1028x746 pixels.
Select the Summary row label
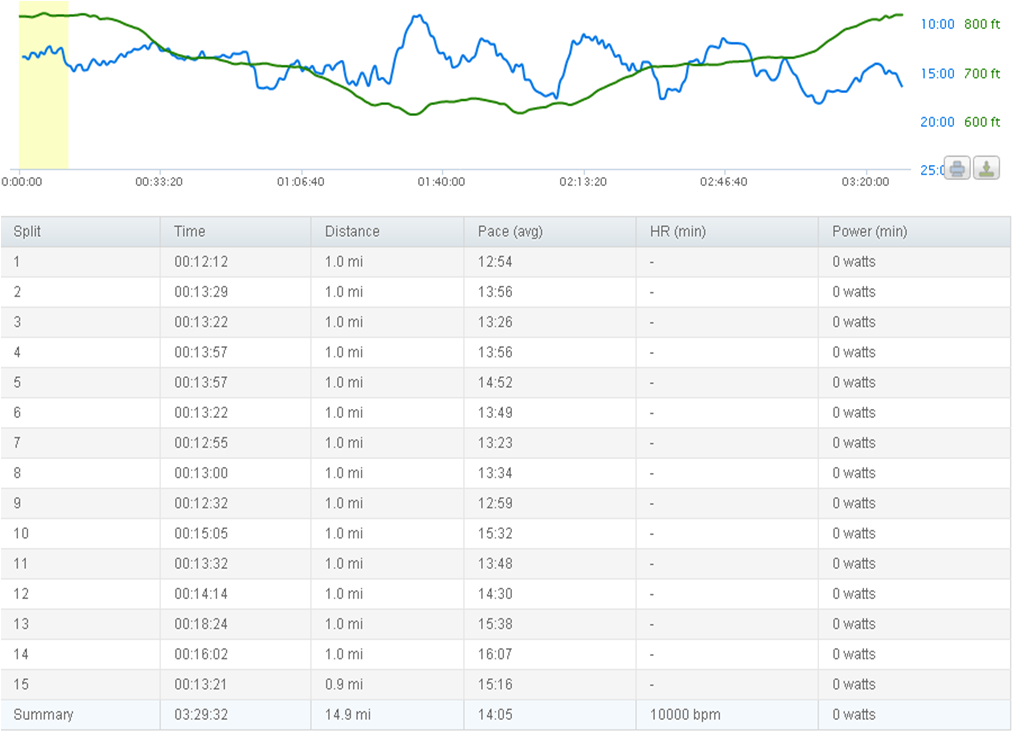coord(43,714)
